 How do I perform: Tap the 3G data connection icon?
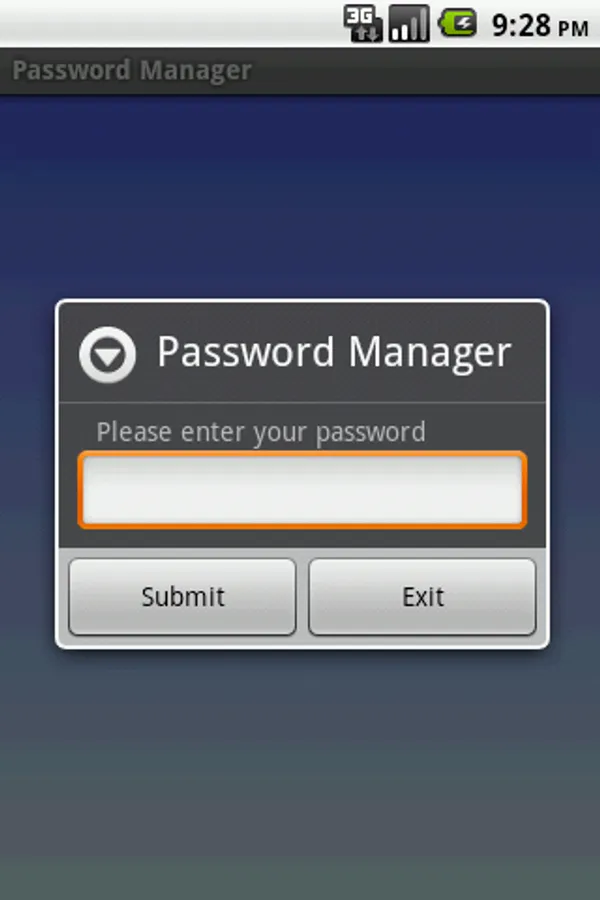pos(363,23)
